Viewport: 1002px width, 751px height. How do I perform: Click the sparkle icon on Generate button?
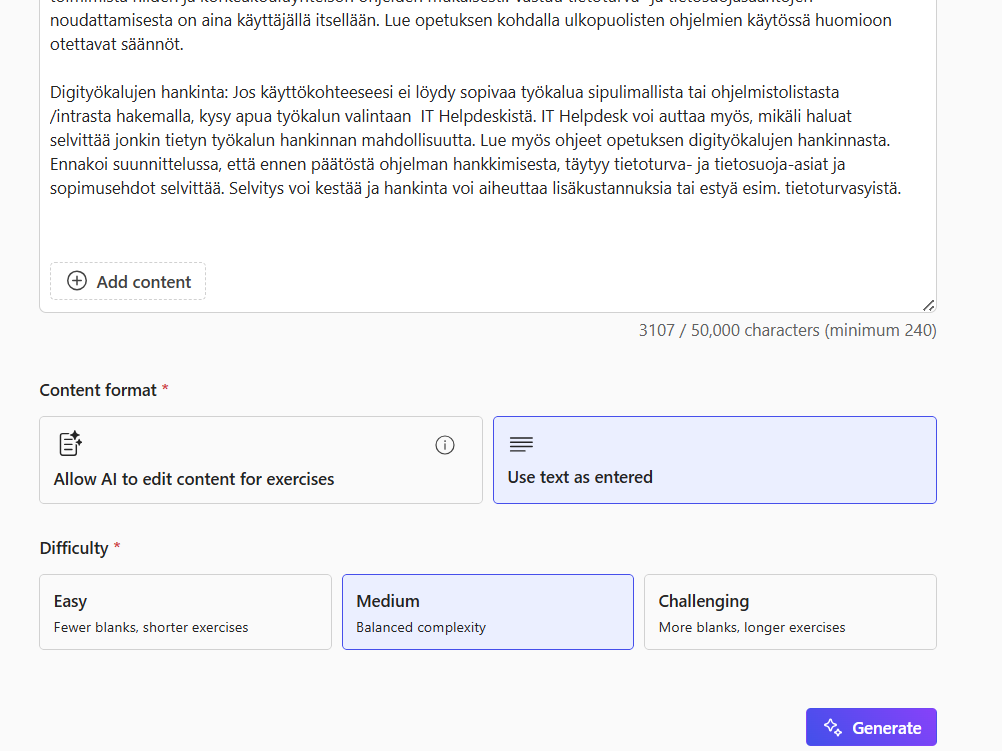(x=832, y=727)
